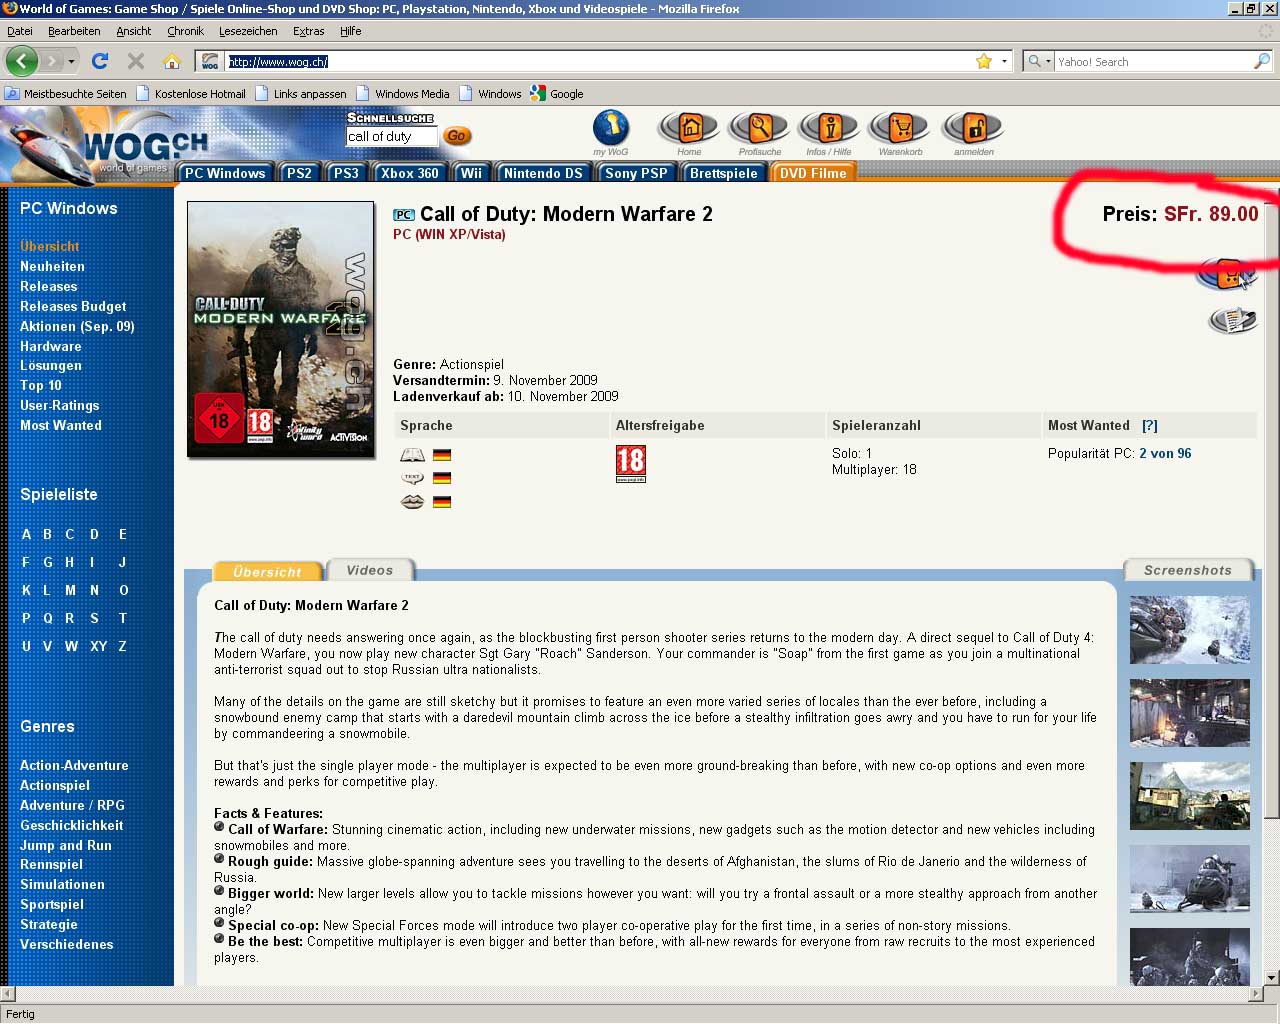Click the notepad wishlist icon below the cart button

click(x=1232, y=320)
